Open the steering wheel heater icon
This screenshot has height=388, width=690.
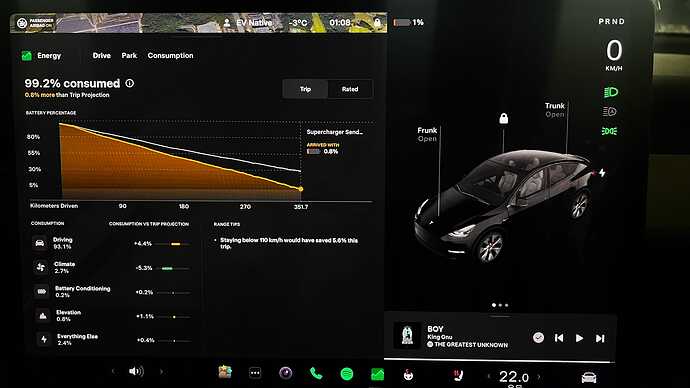pyautogui.click(x=408, y=375)
